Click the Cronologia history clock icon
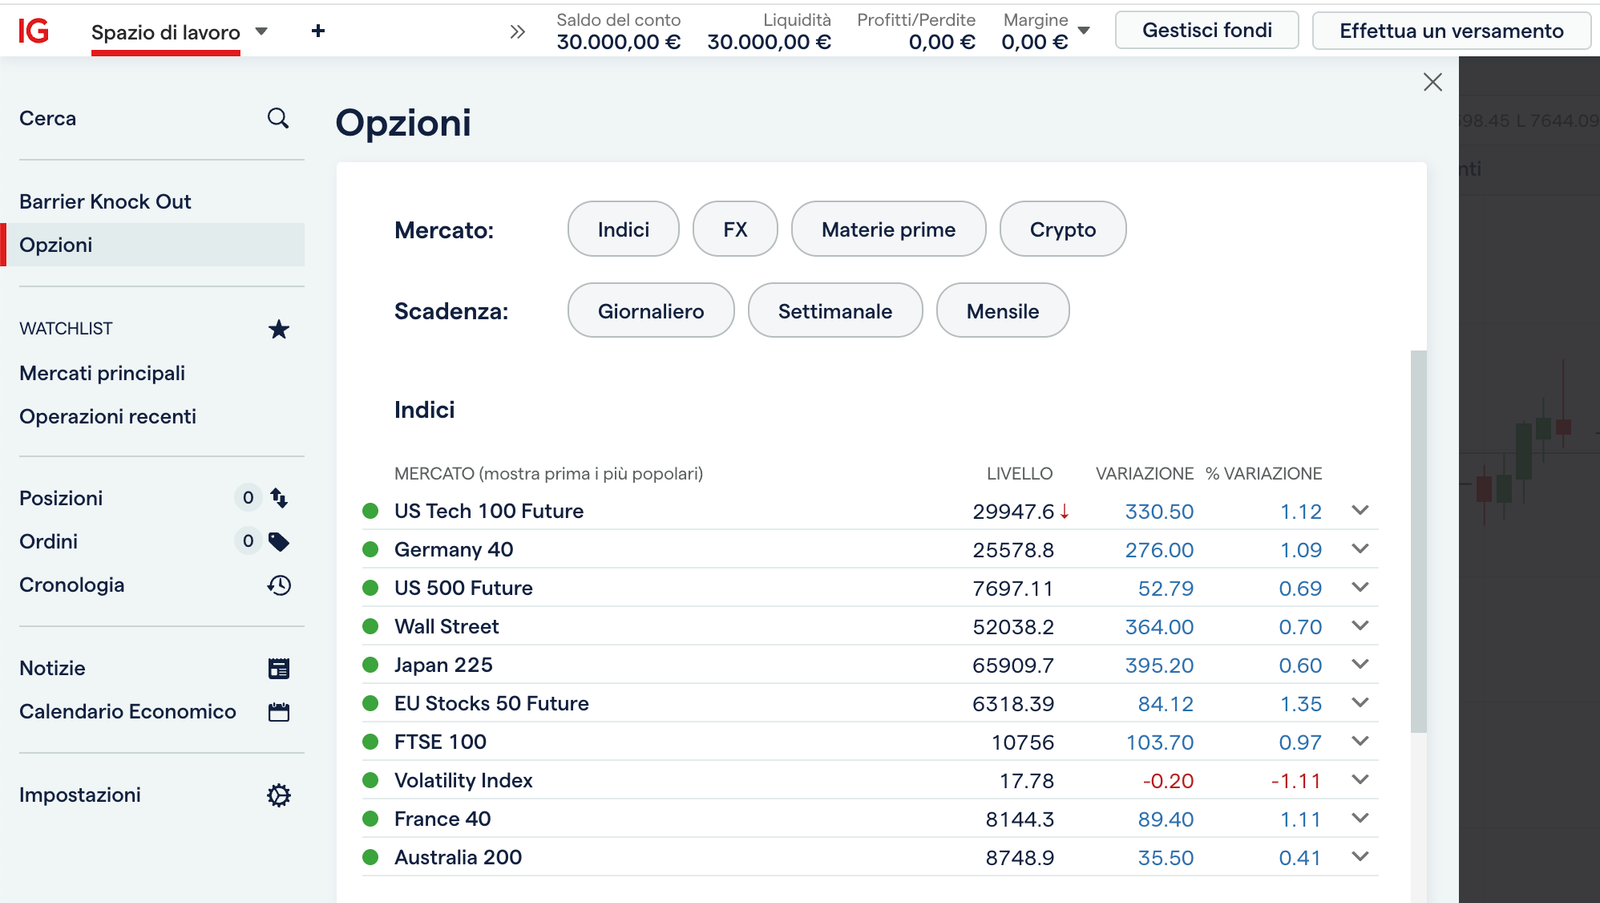 [279, 585]
